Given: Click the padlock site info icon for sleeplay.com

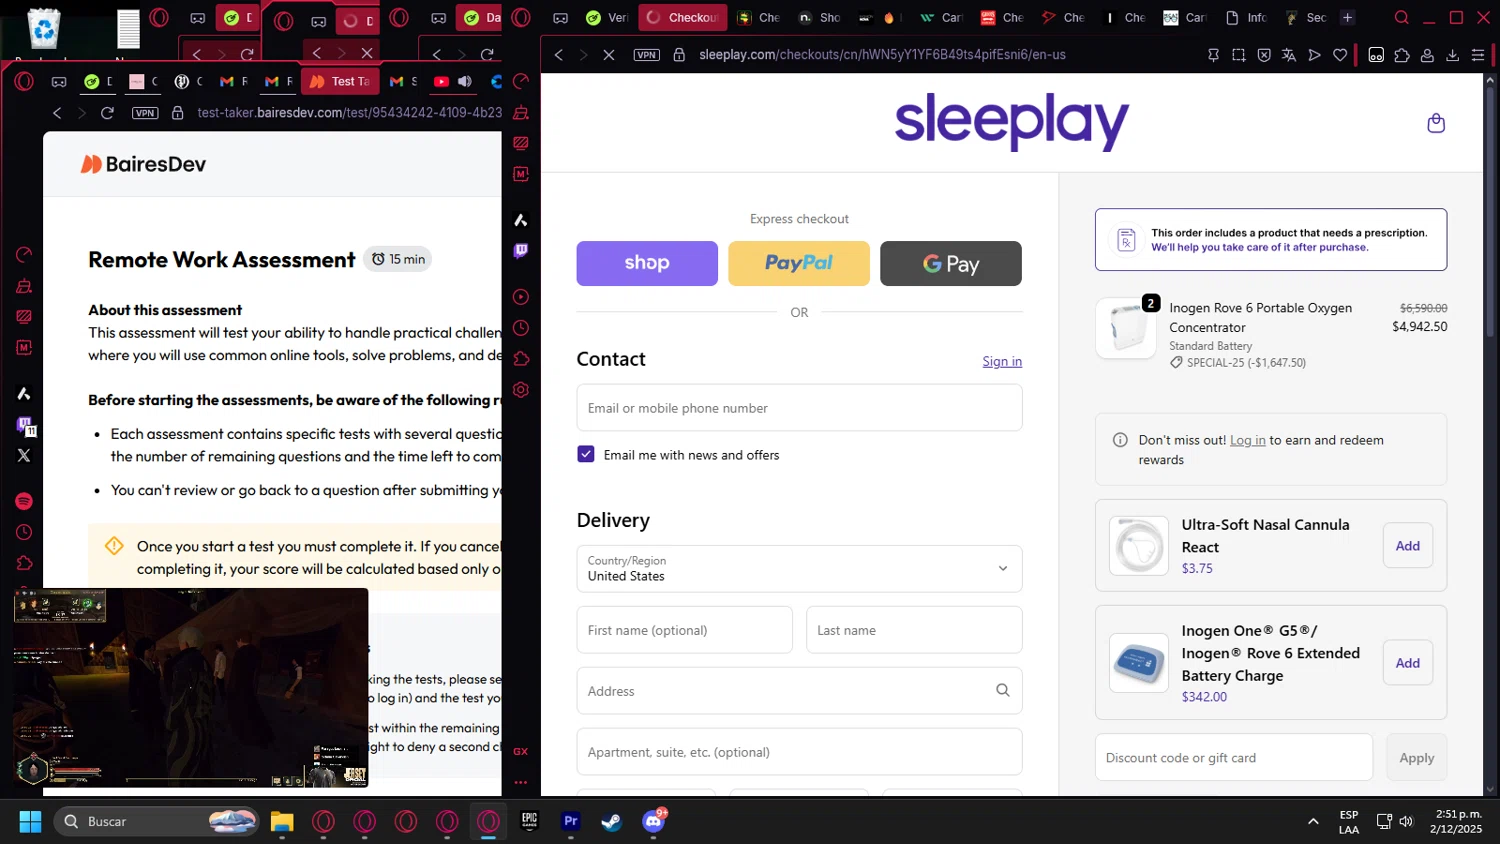Looking at the screenshot, I should (679, 55).
